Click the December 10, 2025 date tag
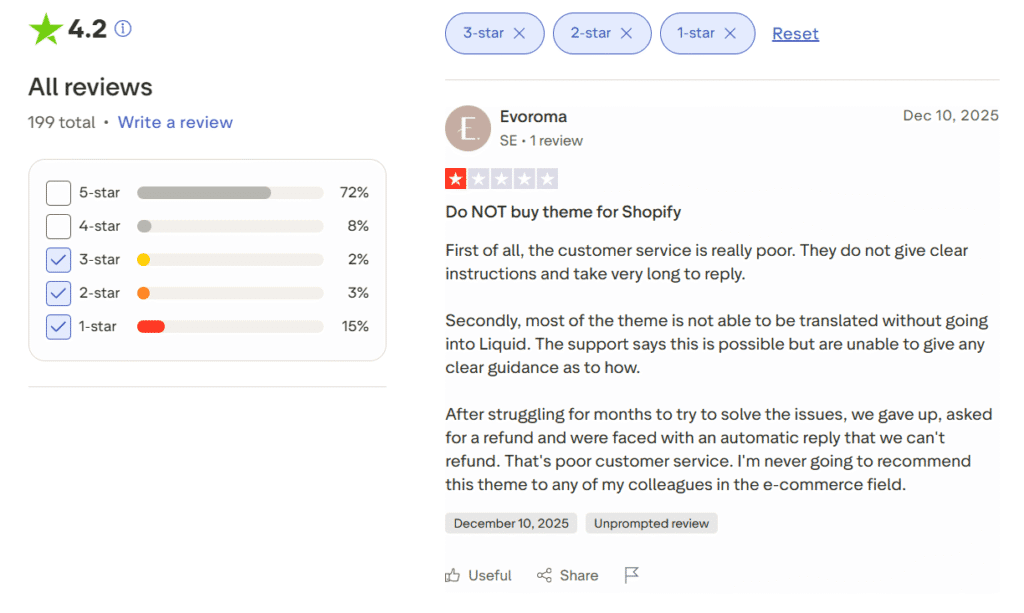The height and width of the screenshot is (613, 1024). [x=511, y=523]
